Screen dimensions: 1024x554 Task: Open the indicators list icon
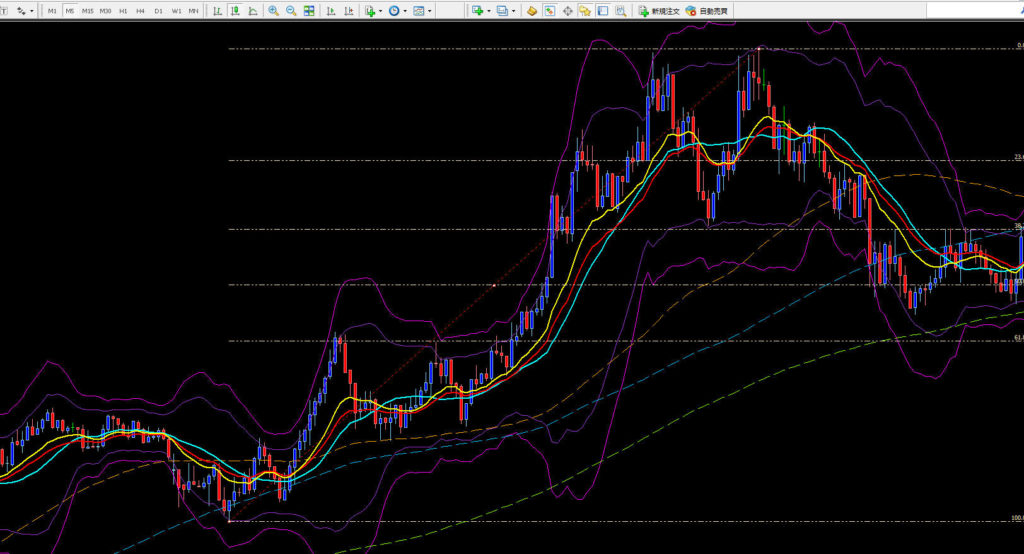[370, 10]
